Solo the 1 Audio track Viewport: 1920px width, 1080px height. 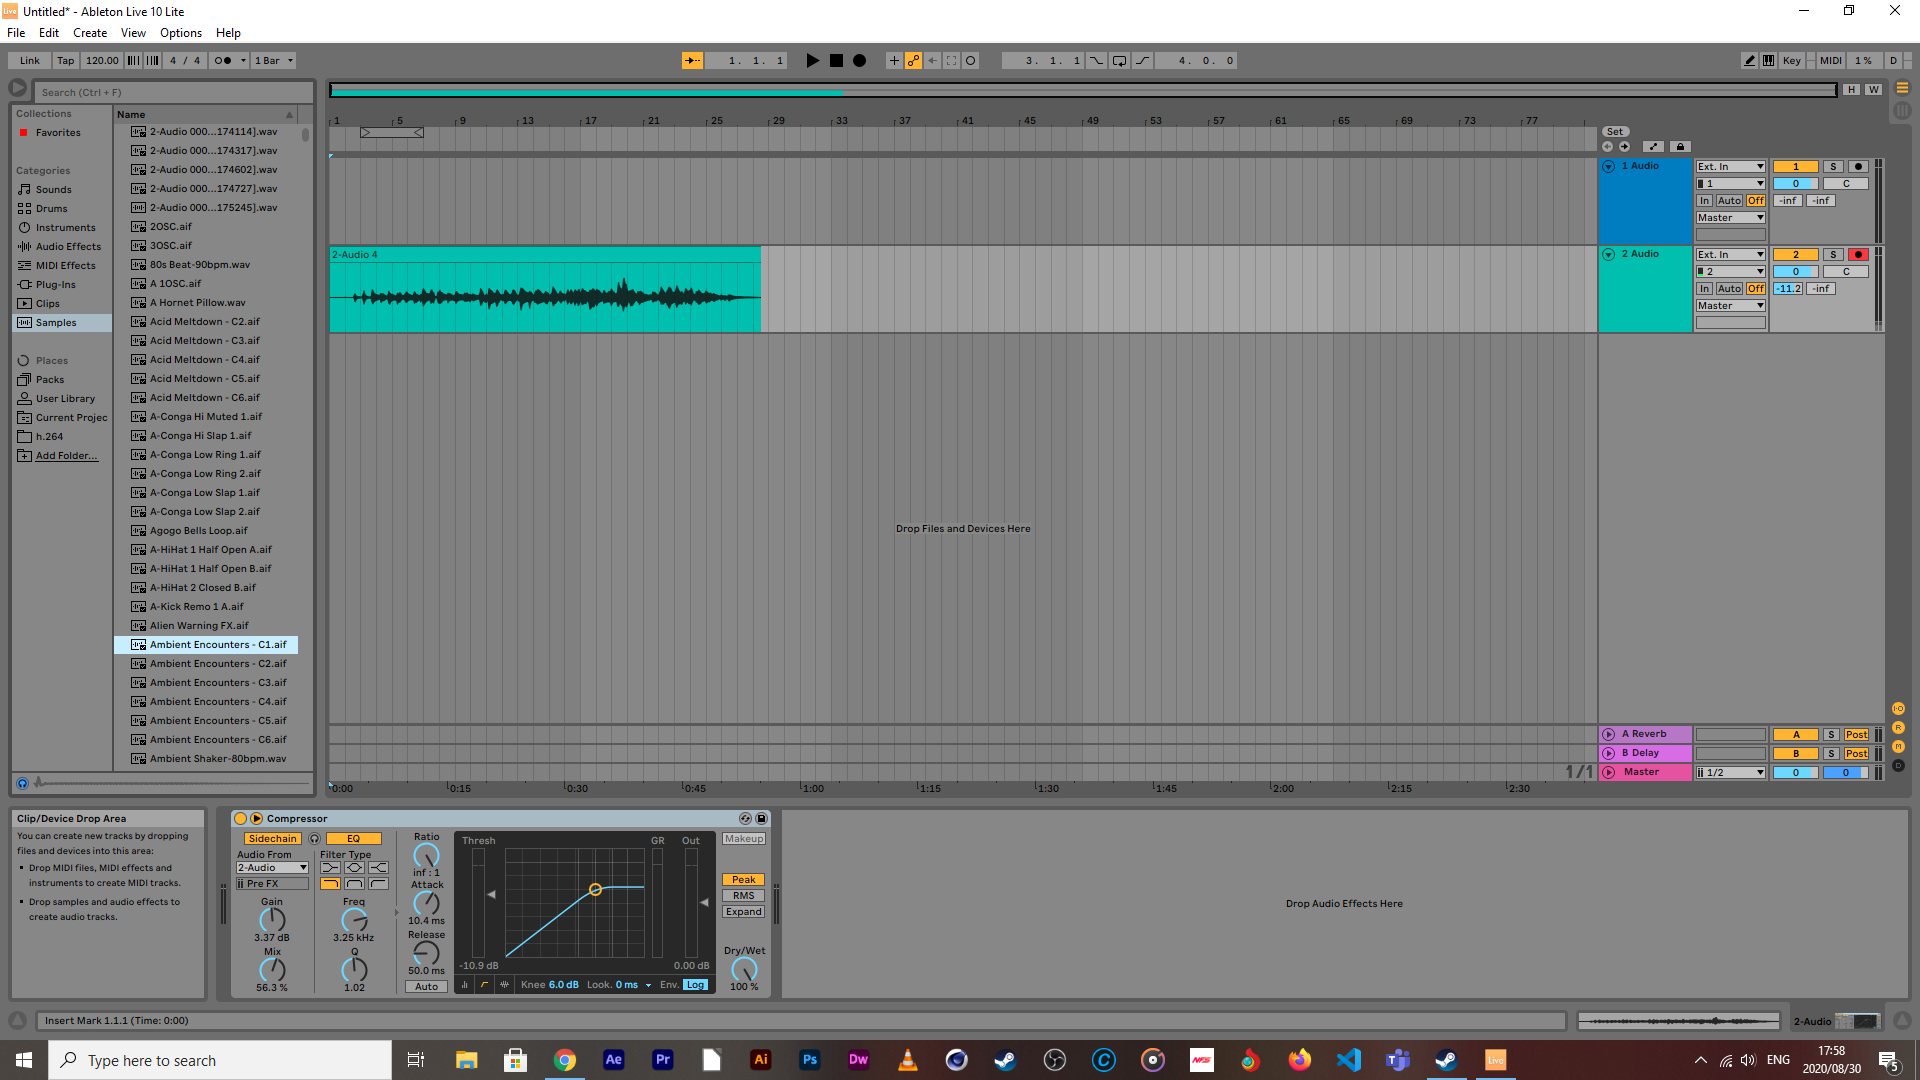(1833, 167)
